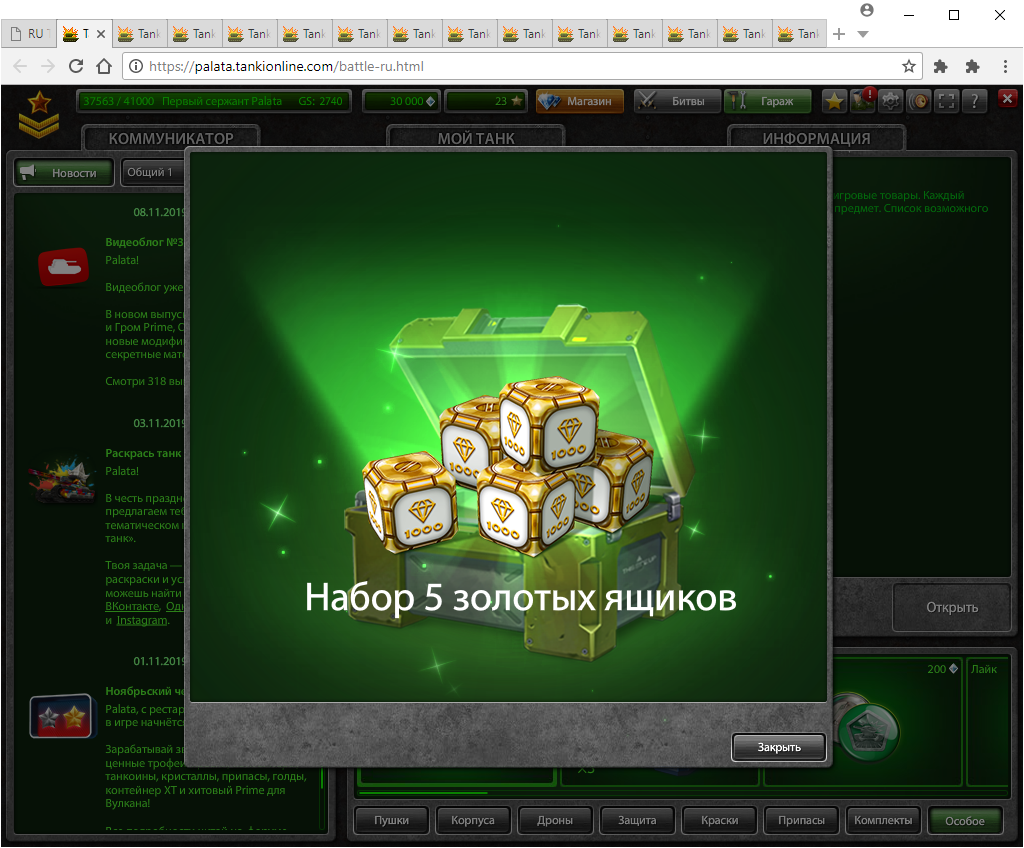Screen dimensions: 1024x848
Task: Click the site info icon beside the URL
Action: (136, 66)
